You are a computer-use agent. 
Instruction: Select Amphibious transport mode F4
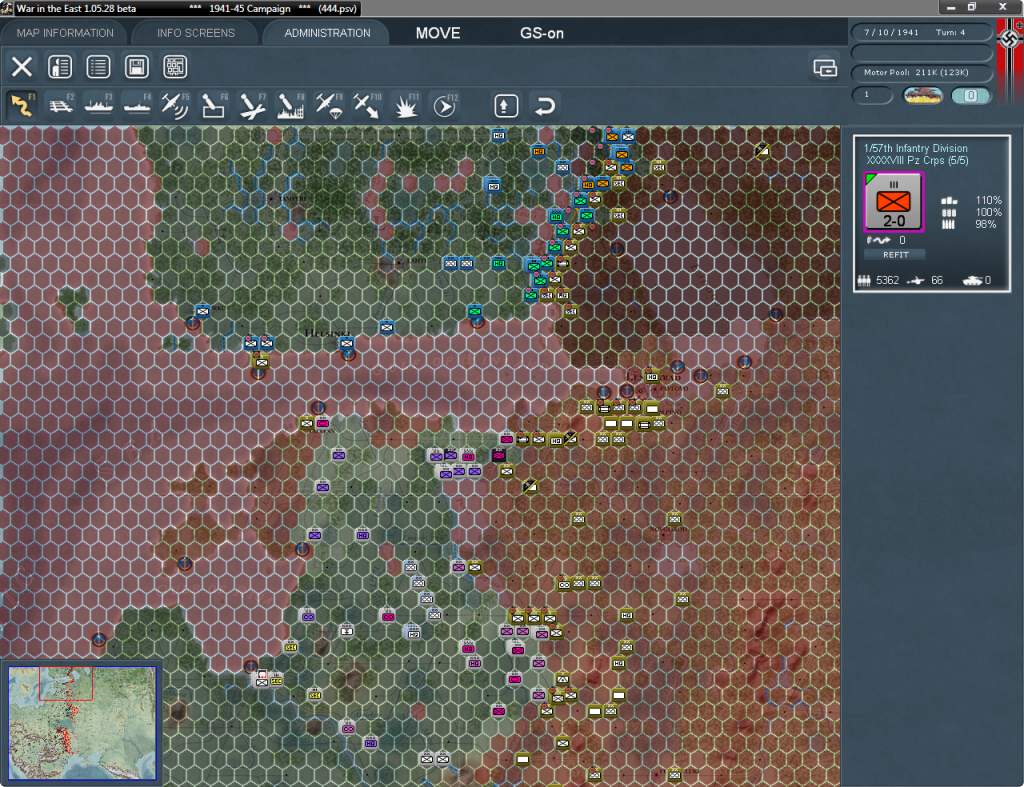click(x=137, y=105)
